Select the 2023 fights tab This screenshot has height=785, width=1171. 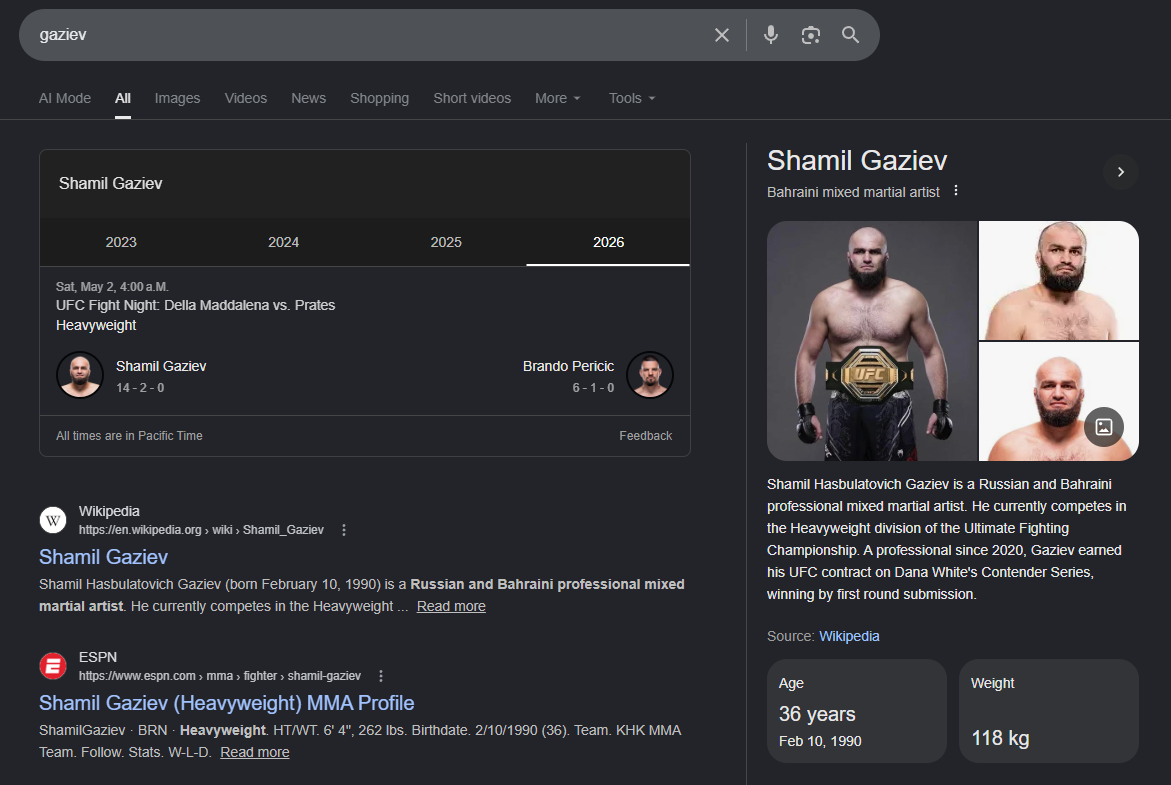point(121,242)
